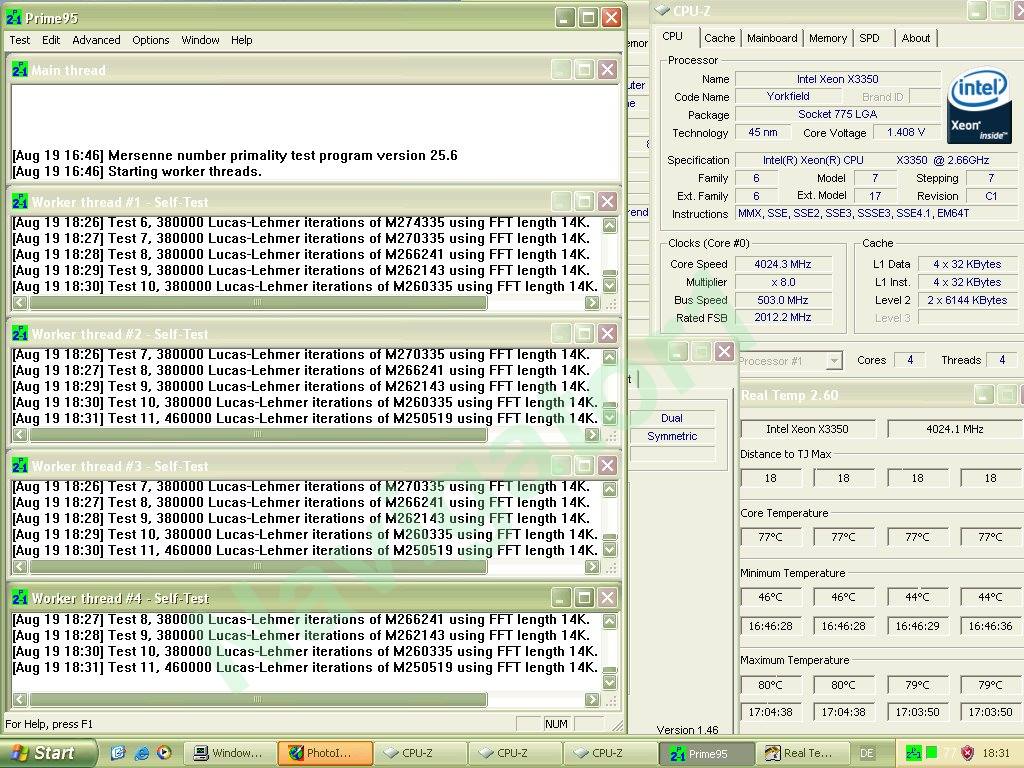The height and width of the screenshot is (768, 1024).
Task: Switch to the Prime95 taskbar button
Action: [706, 753]
